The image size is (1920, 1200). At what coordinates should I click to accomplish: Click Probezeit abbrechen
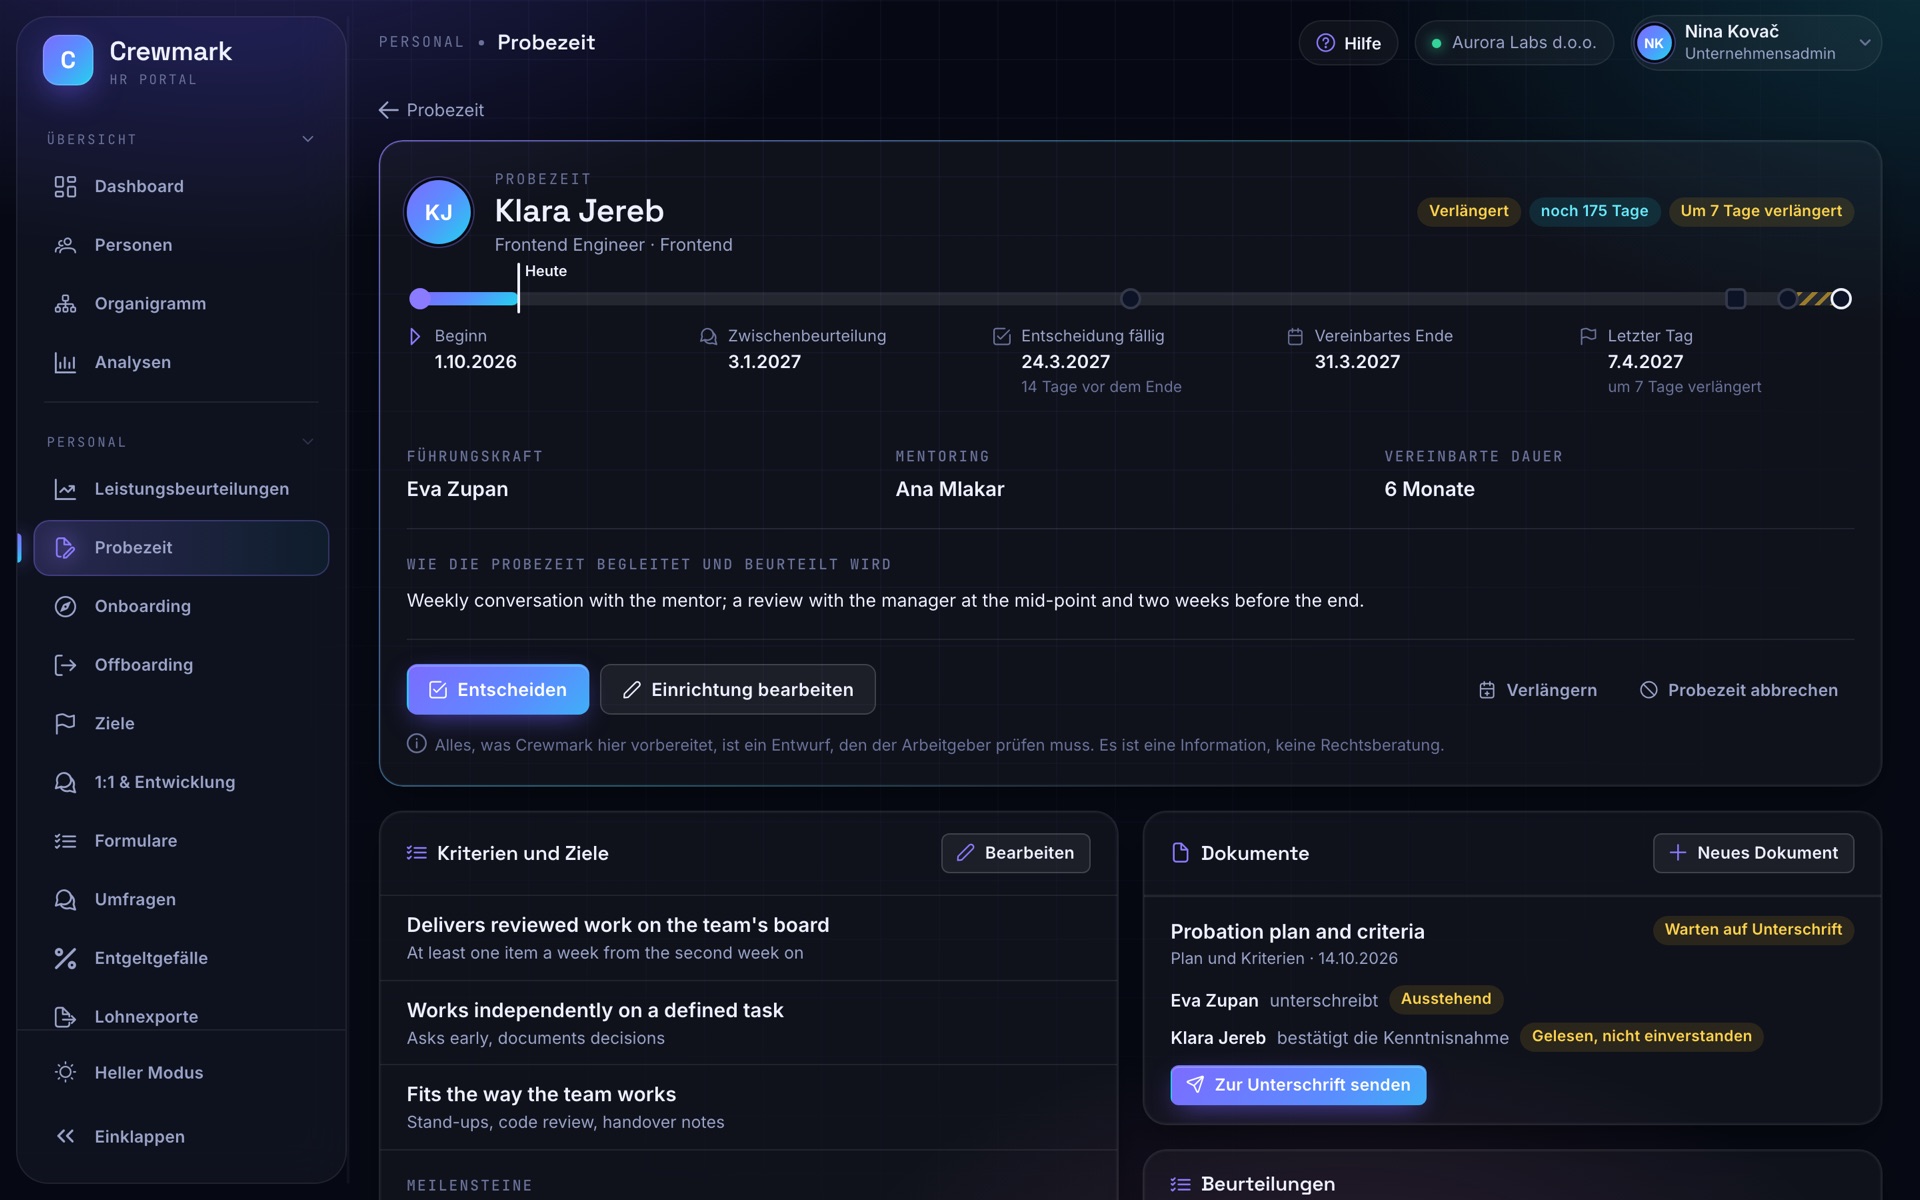pos(1739,691)
